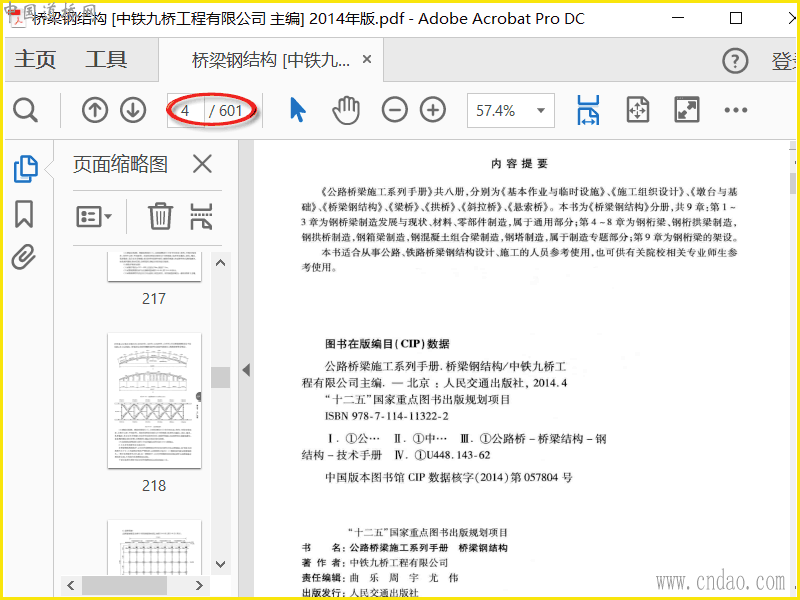Open the bookmarks panel icon
The image size is (800, 600).
[24, 214]
